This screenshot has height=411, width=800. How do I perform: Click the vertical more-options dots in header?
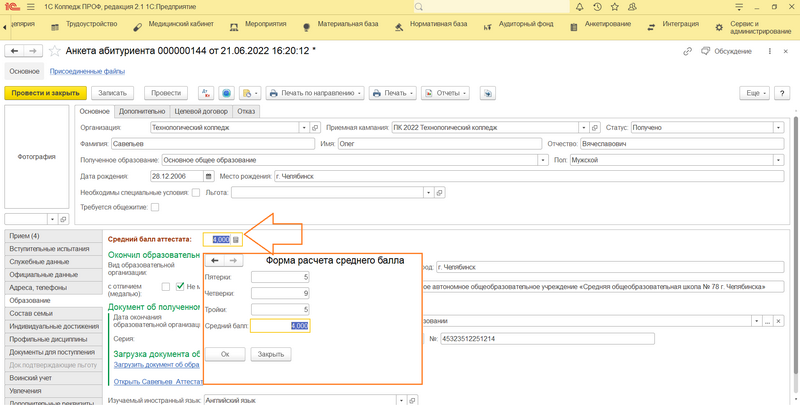point(771,50)
